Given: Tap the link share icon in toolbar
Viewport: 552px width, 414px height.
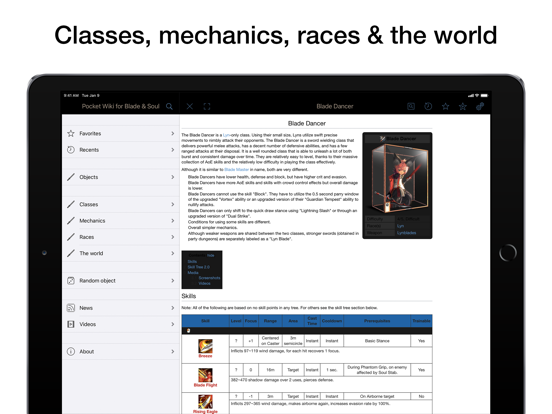Looking at the screenshot, I should [480, 106].
